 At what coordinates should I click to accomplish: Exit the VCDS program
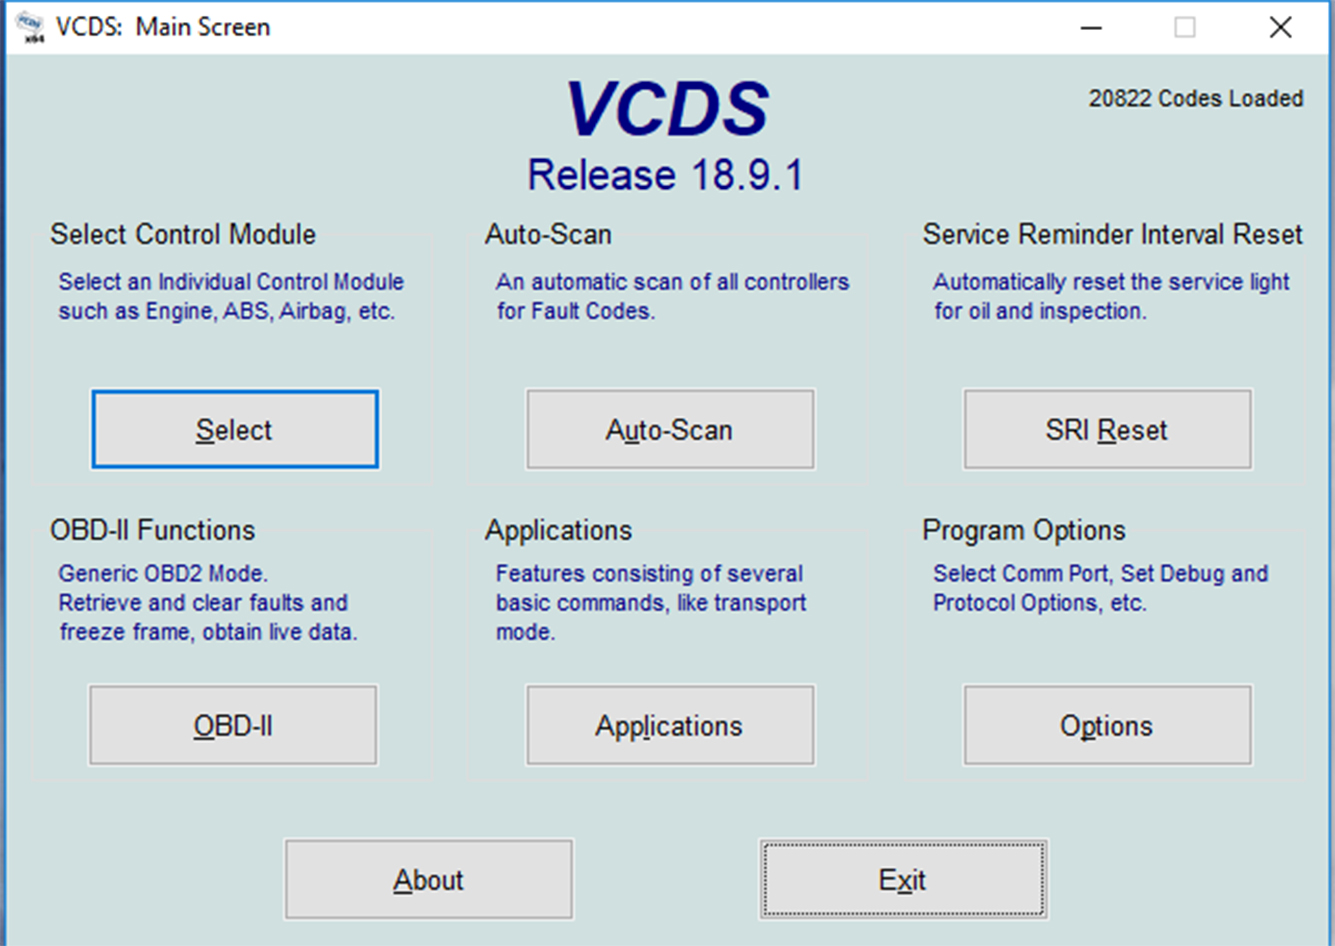[x=904, y=879]
